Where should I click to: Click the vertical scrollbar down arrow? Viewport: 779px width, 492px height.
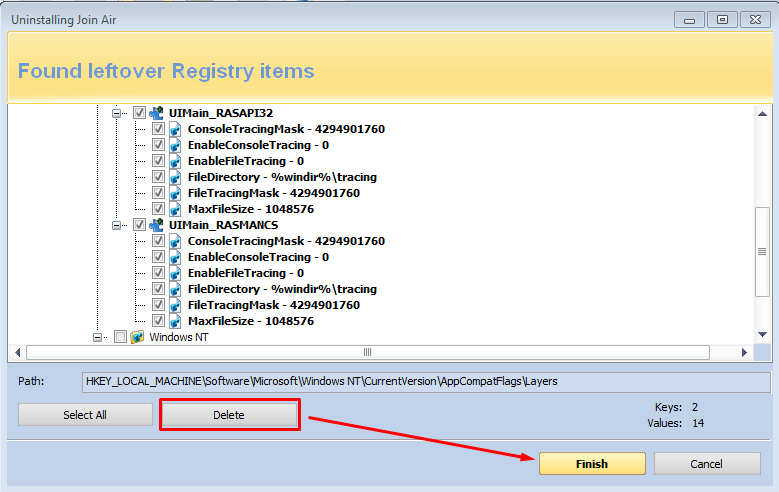click(x=762, y=334)
